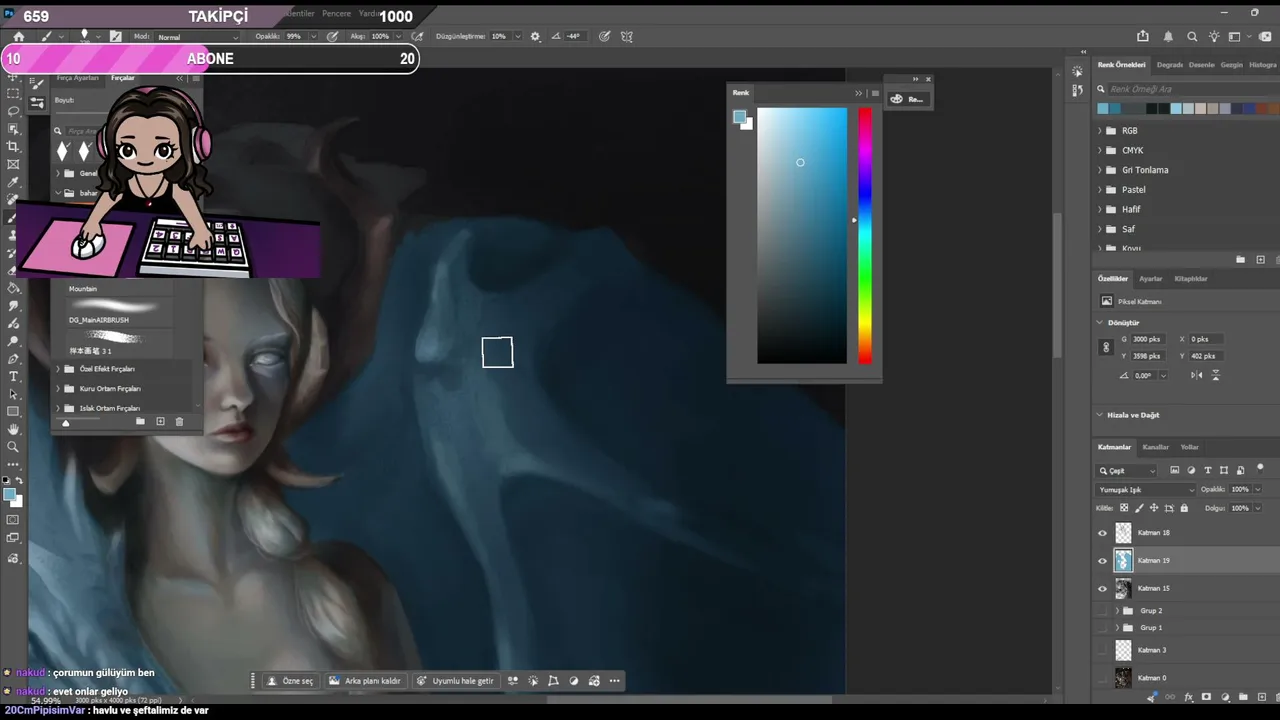Select the Katman 0 layer thumbnail
Image resolution: width=1280 pixels, height=720 pixels.
point(1123,678)
